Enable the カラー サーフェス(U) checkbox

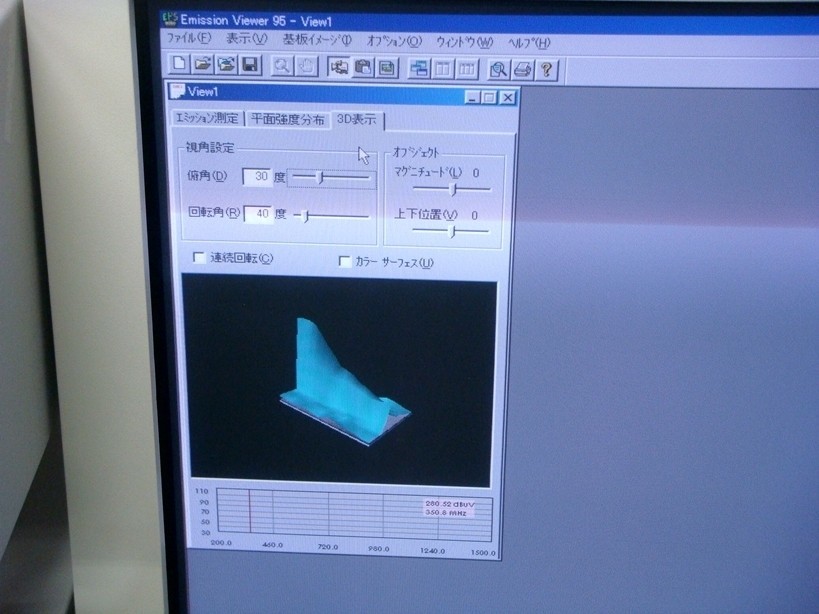[345, 261]
